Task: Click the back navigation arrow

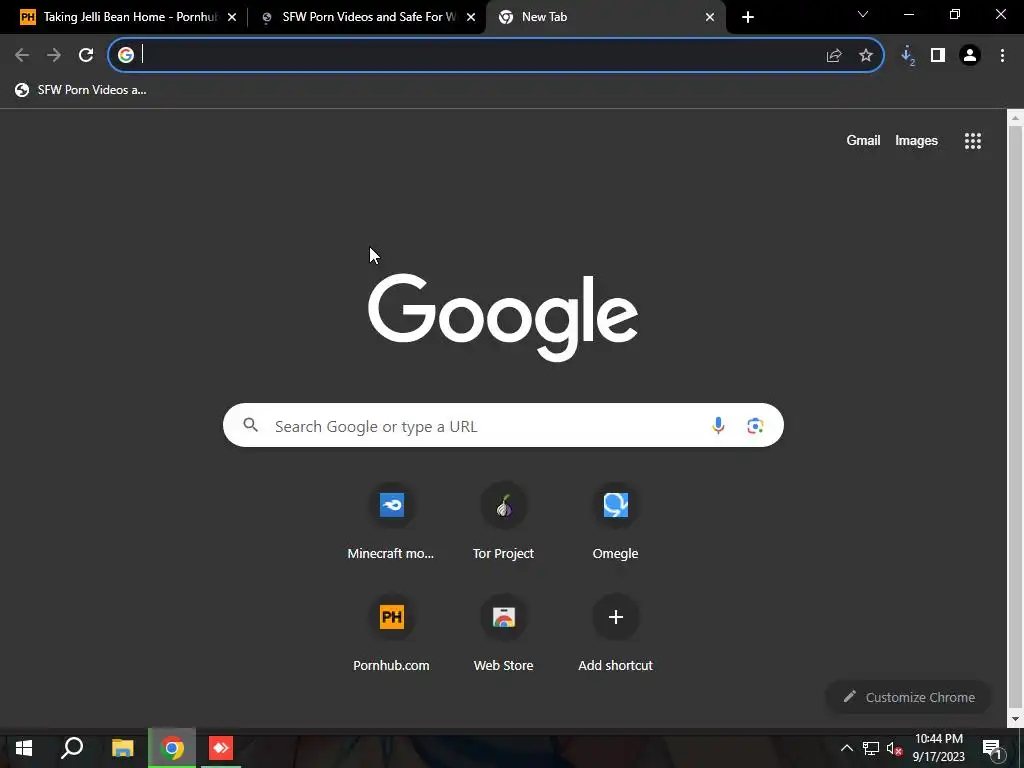Action: [x=22, y=56]
